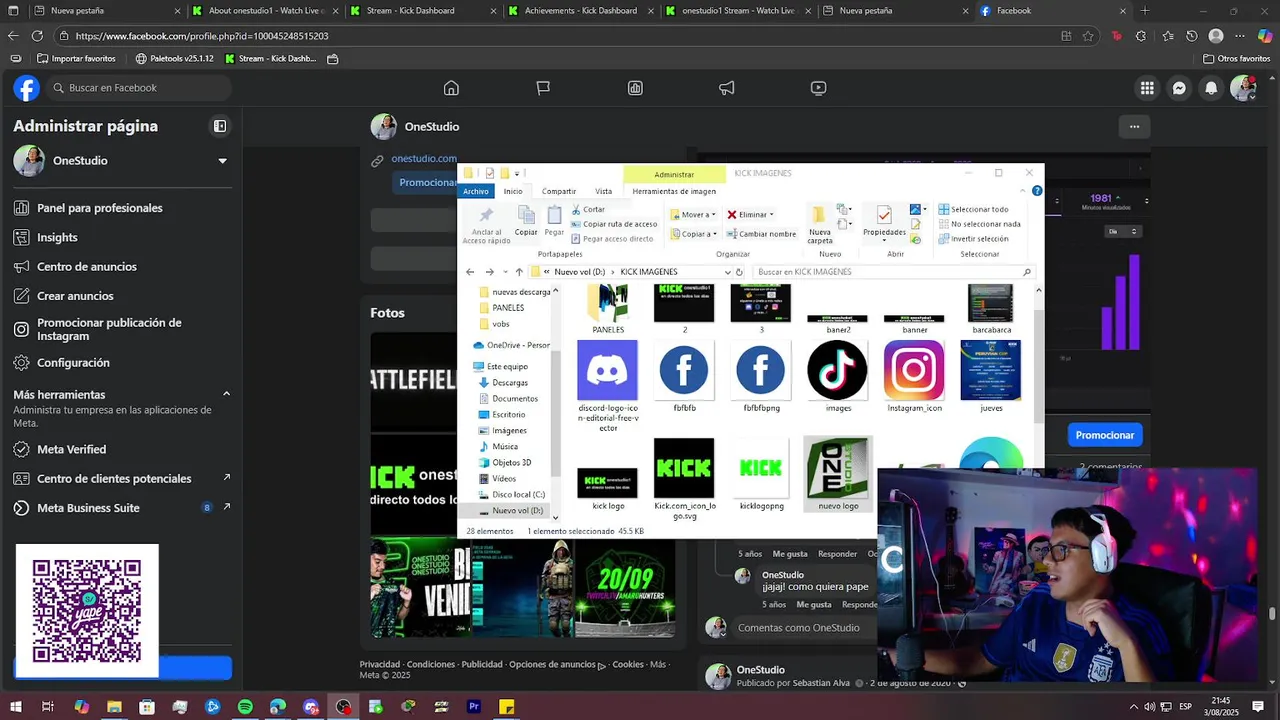Collapse Administrar página sidebar icon
The width and height of the screenshot is (1280, 720).
(x=220, y=126)
